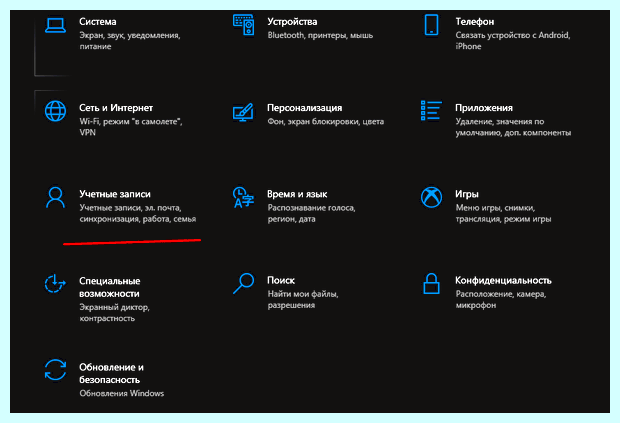Screen dimensions: 620x423
Task: Go to Сеть и Интернет title
Action: pos(116,108)
